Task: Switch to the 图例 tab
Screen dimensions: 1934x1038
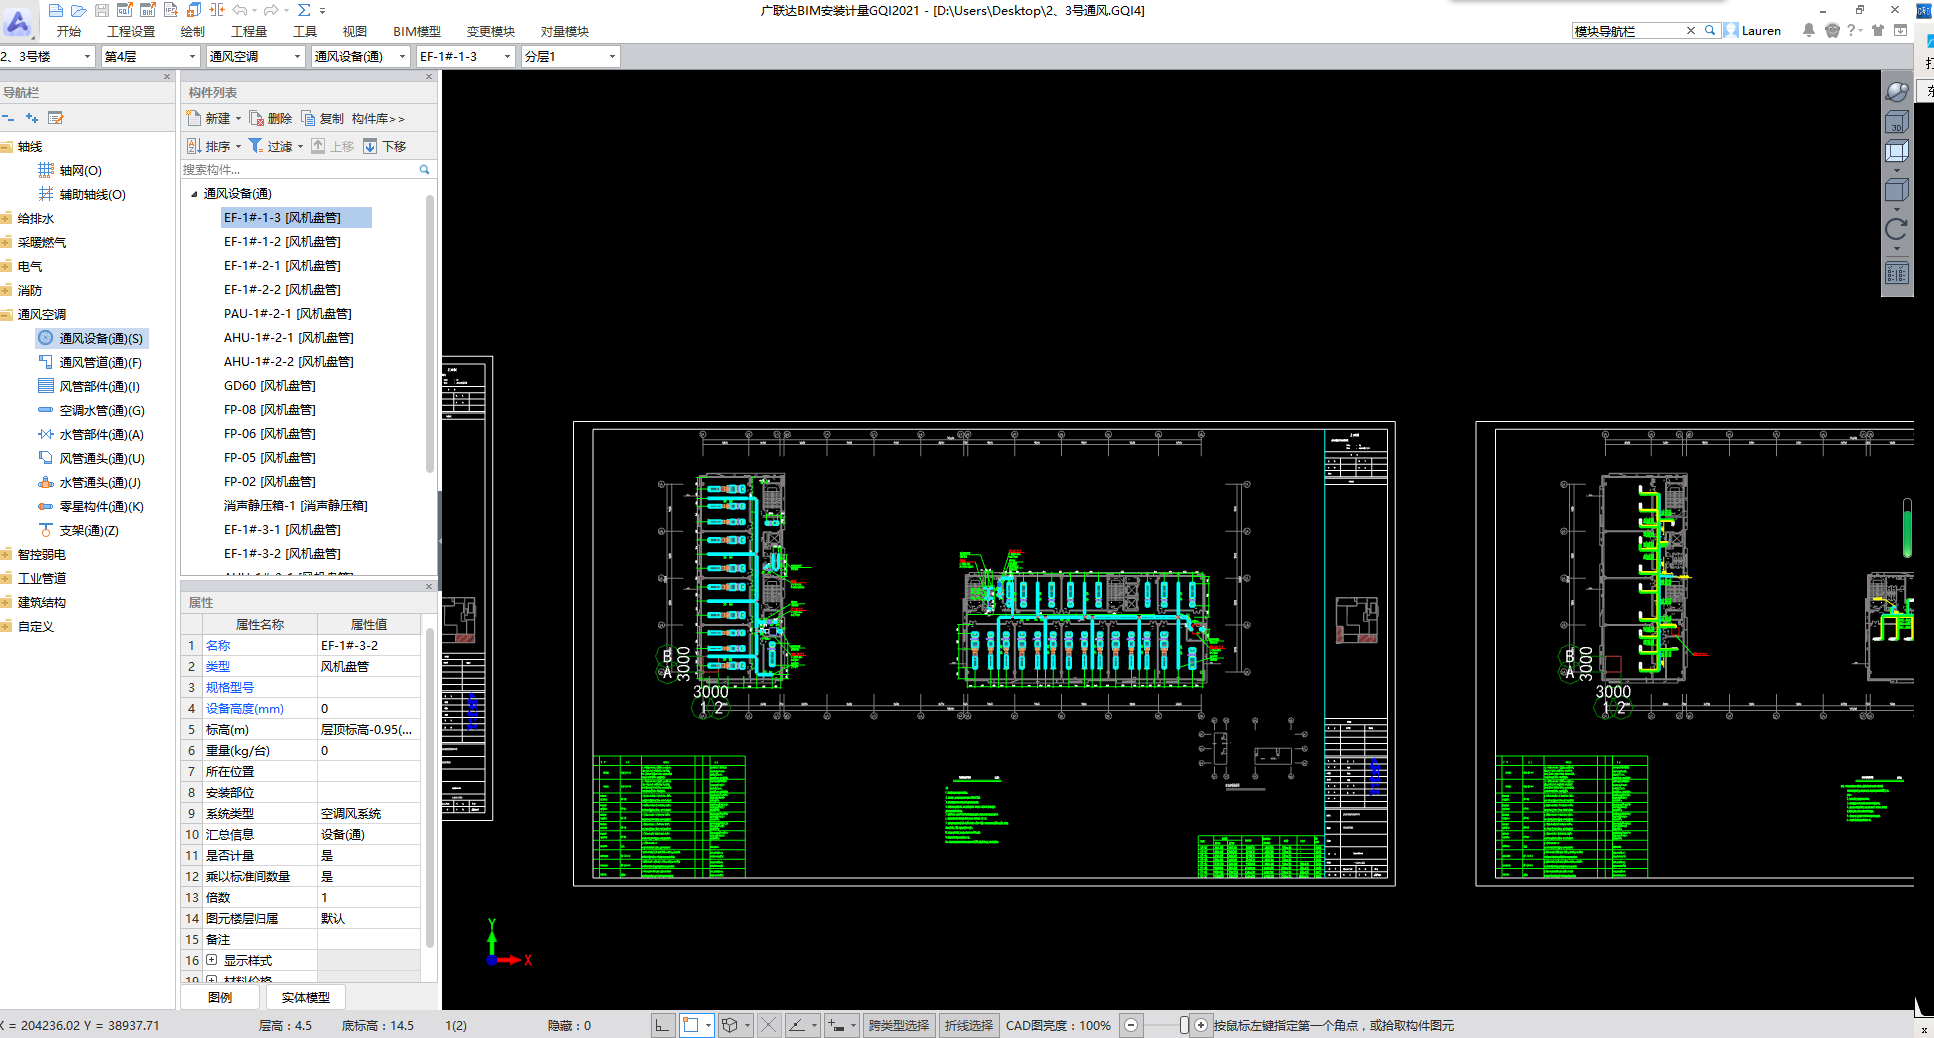Action: click(220, 997)
